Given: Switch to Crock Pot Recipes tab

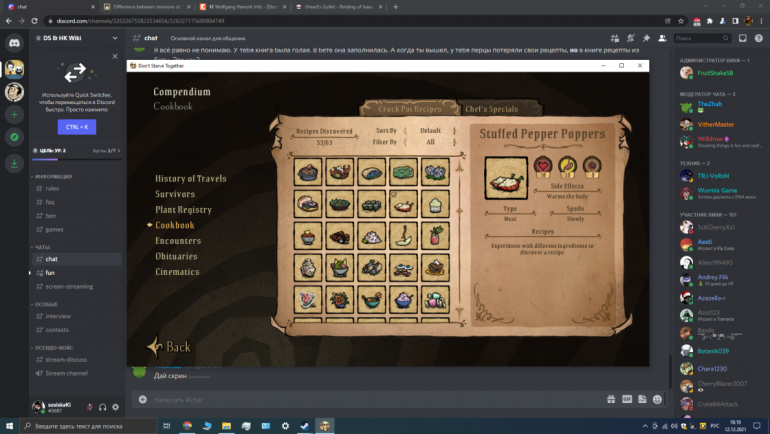Looking at the screenshot, I should click(x=410, y=108).
